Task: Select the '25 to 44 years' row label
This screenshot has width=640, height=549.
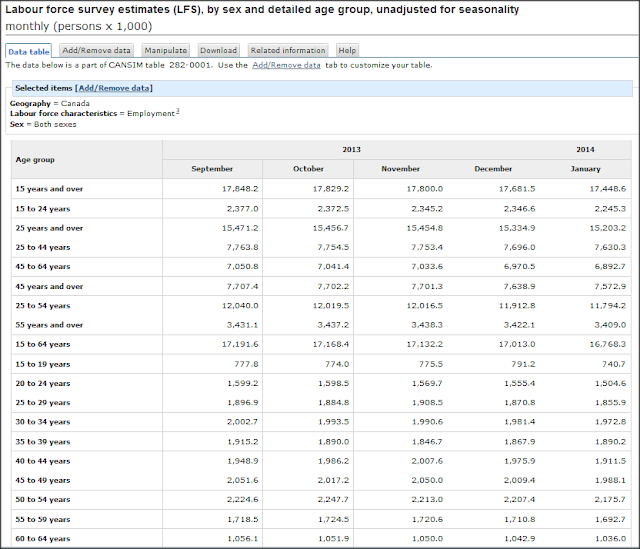Action: point(43,247)
